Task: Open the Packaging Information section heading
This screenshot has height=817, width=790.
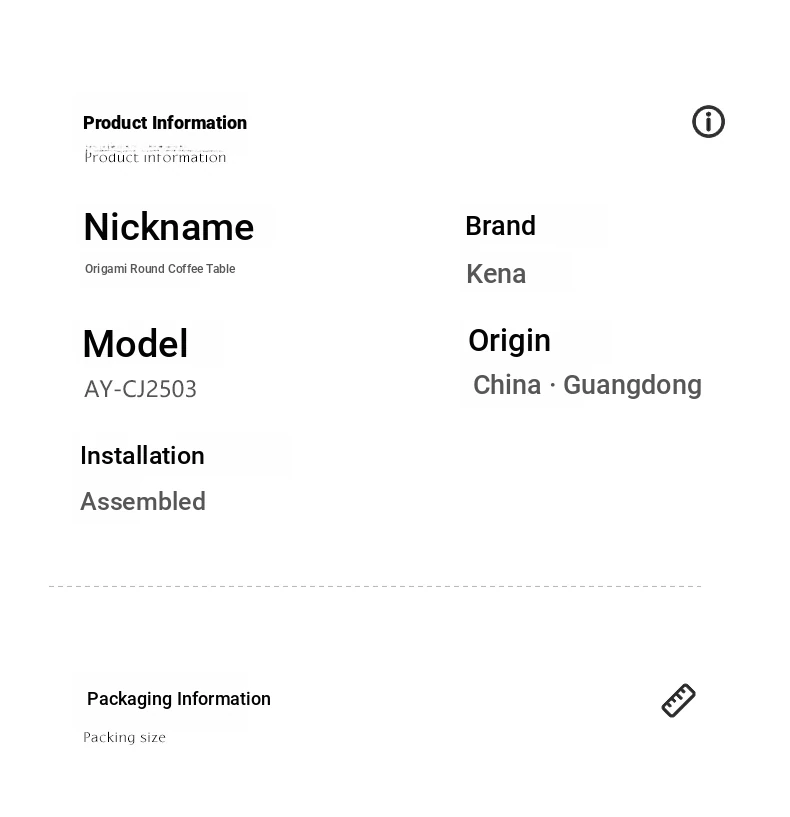Action: click(x=179, y=699)
